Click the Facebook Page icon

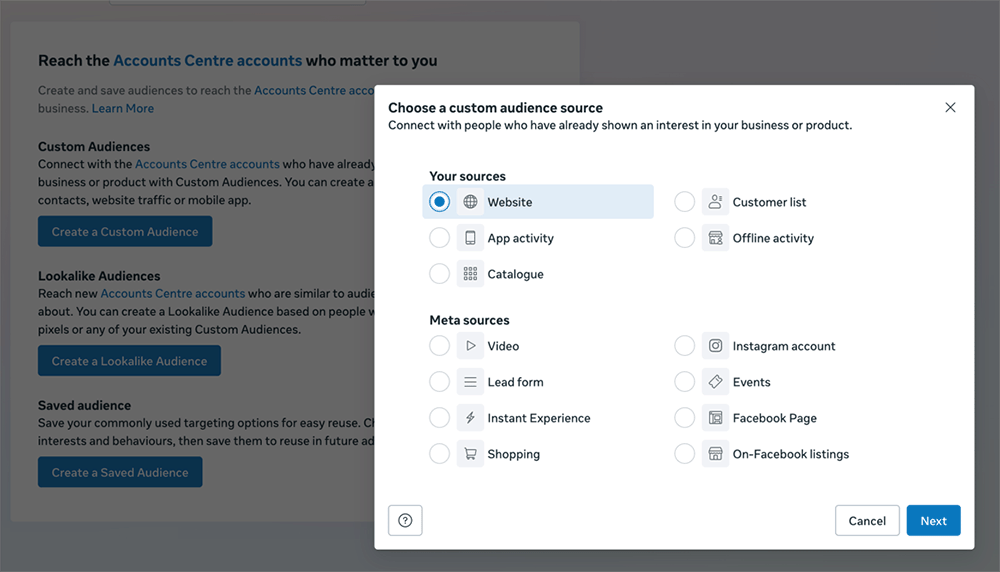(715, 418)
